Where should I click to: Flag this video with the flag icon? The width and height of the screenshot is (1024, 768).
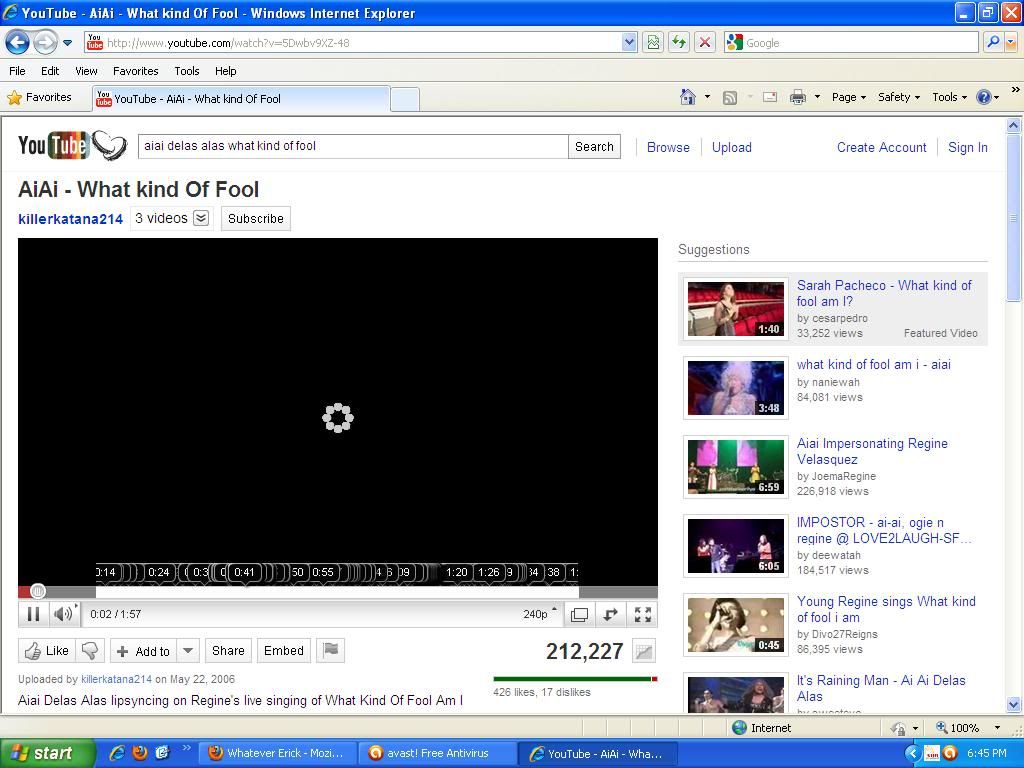pos(330,650)
